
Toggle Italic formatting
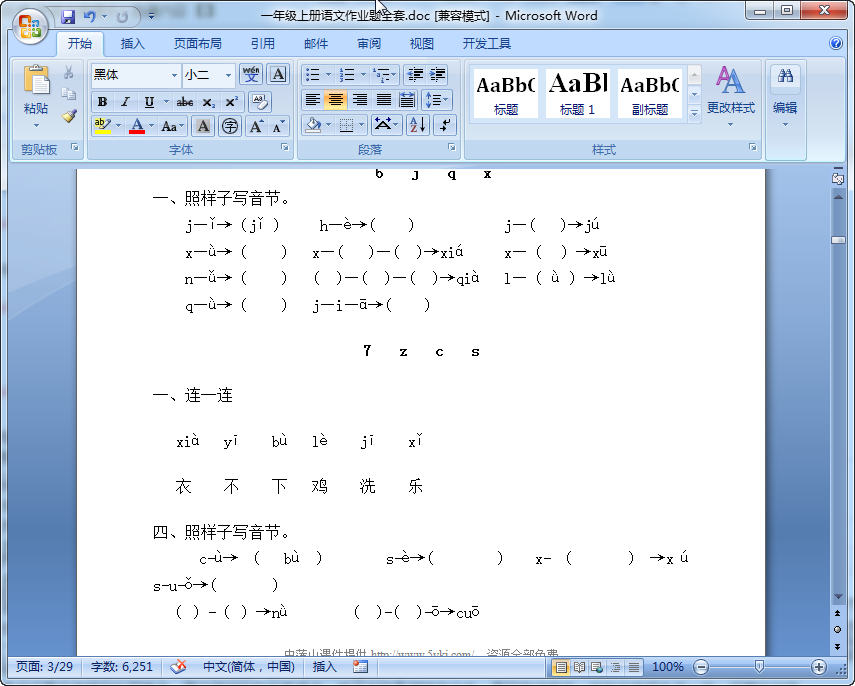pos(125,102)
